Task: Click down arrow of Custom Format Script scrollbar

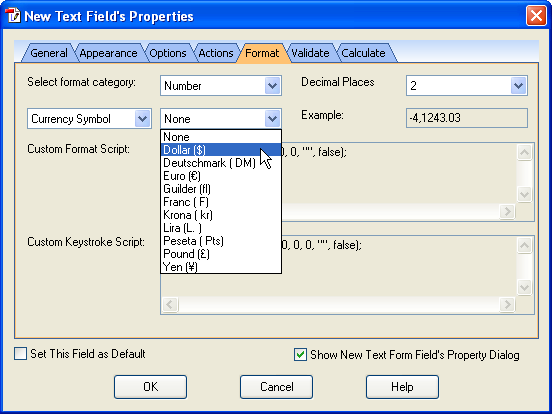Action: coord(524,194)
